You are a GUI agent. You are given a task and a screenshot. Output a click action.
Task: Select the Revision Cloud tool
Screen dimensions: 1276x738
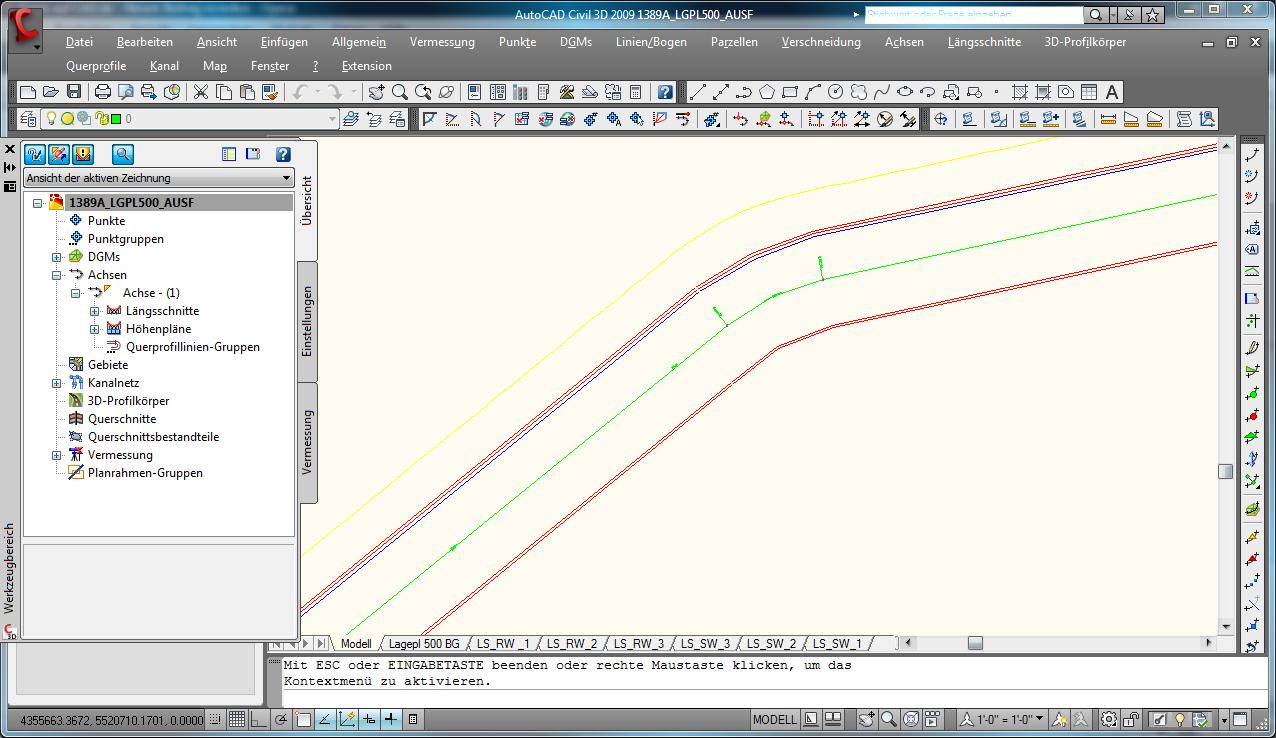click(x=859, y=92)
